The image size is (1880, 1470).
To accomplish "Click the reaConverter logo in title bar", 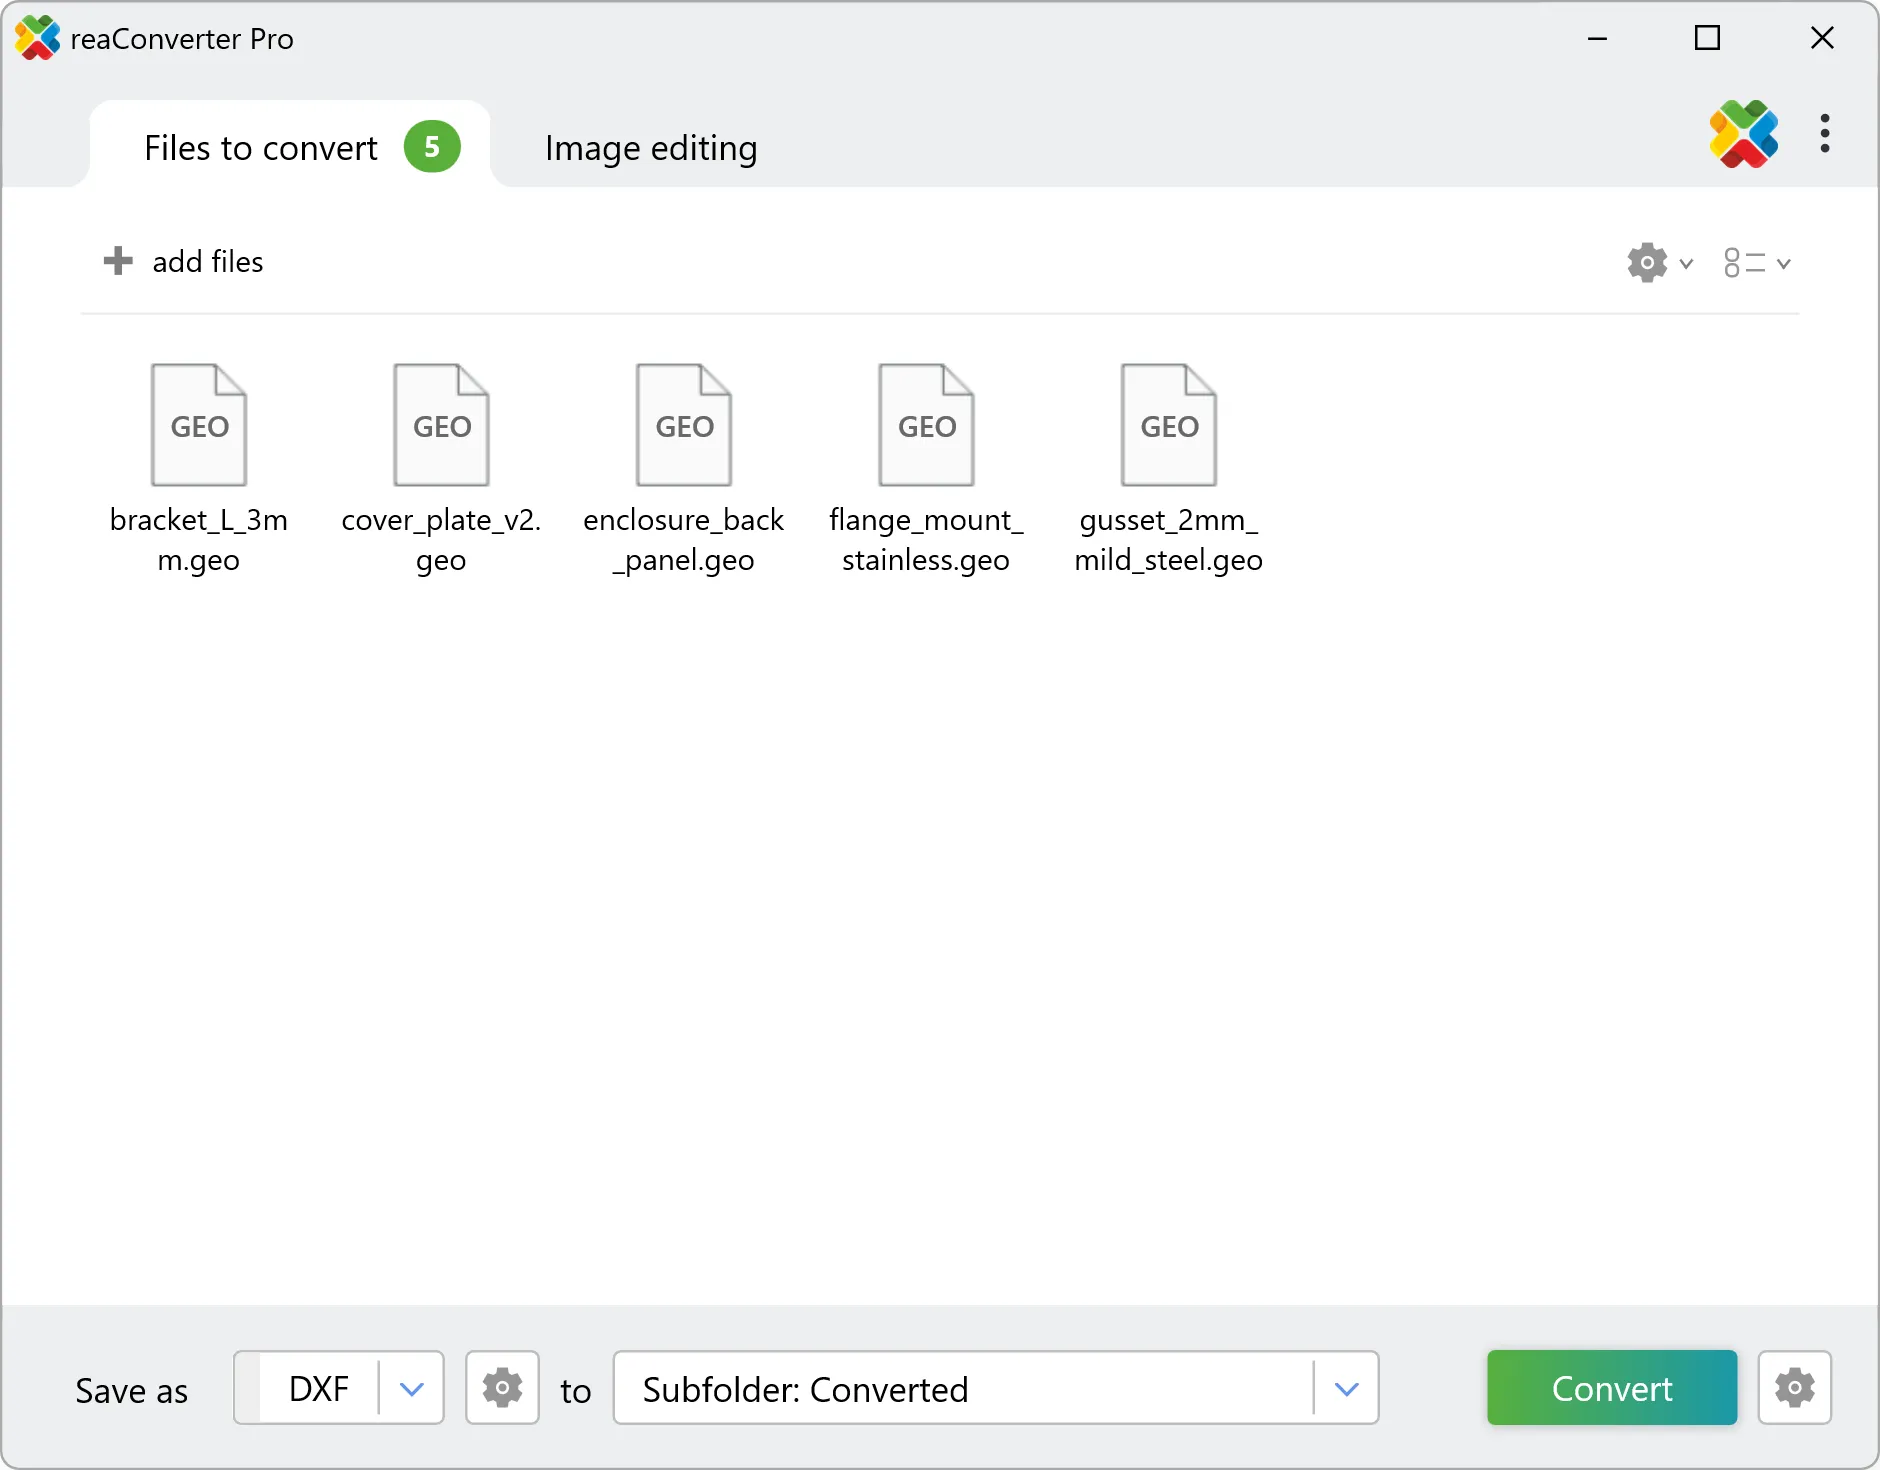I will (37, 38).
